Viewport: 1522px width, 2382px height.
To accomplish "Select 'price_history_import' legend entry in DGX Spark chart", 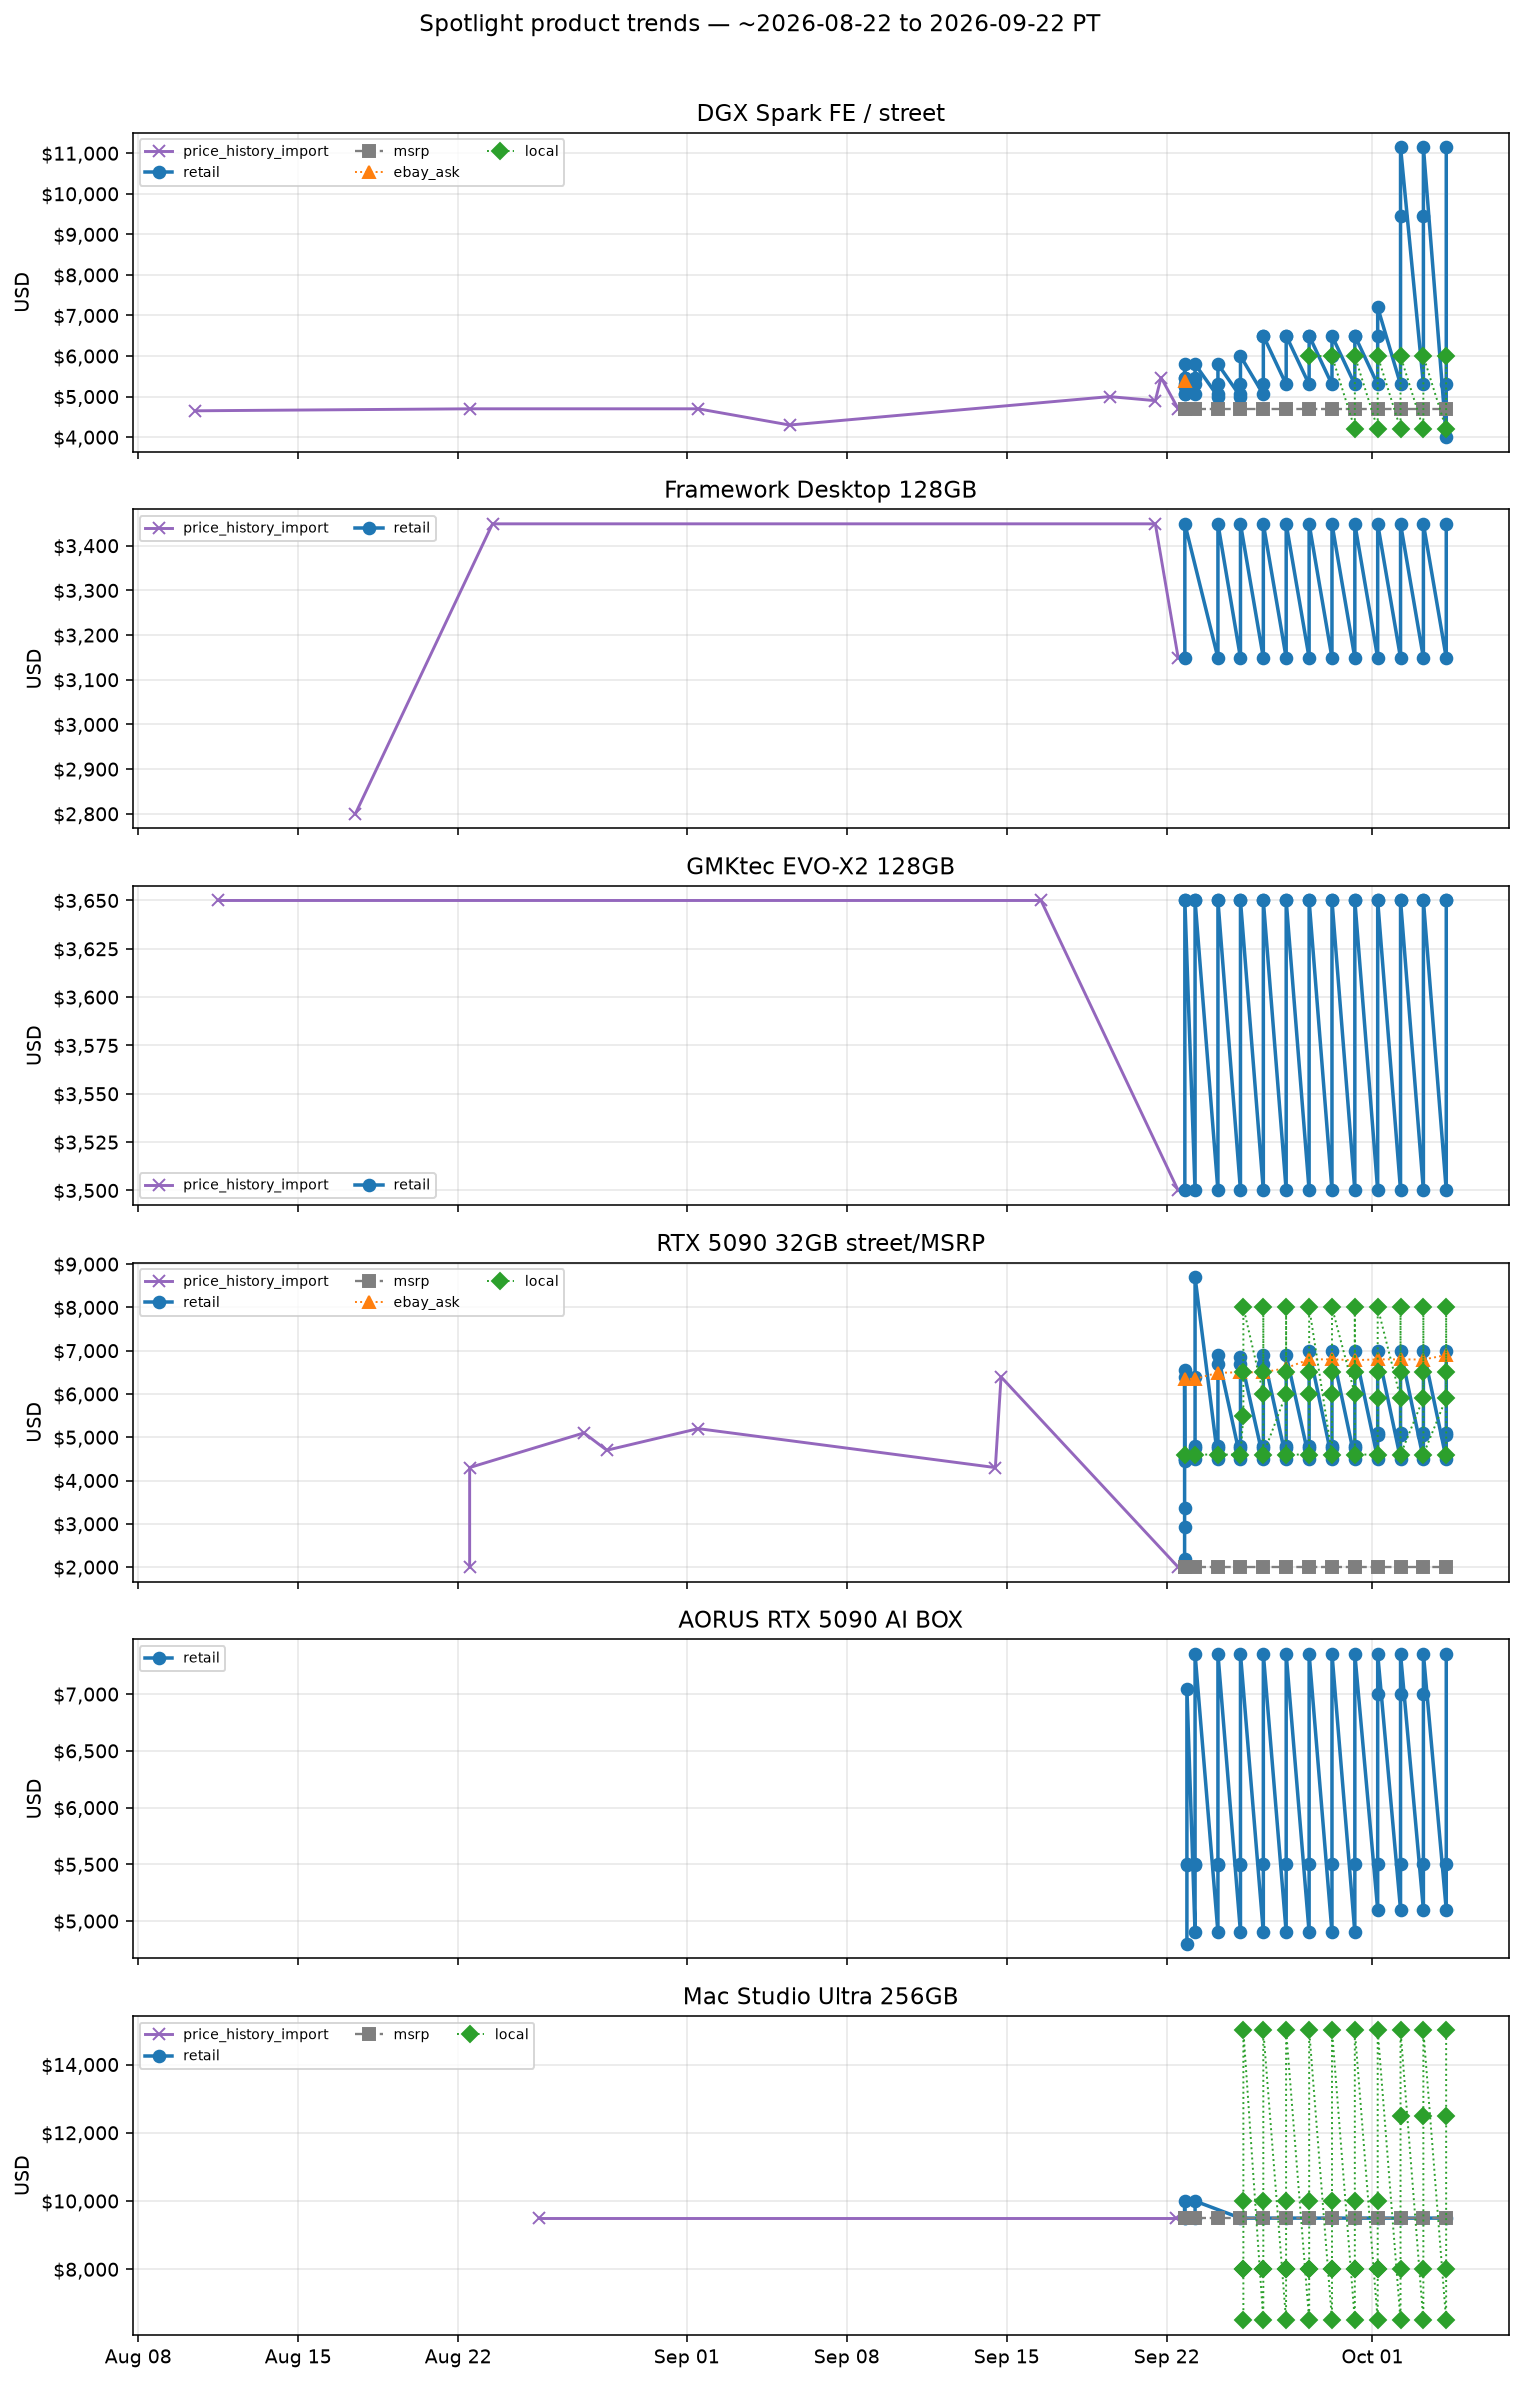I will pos(236,151).
